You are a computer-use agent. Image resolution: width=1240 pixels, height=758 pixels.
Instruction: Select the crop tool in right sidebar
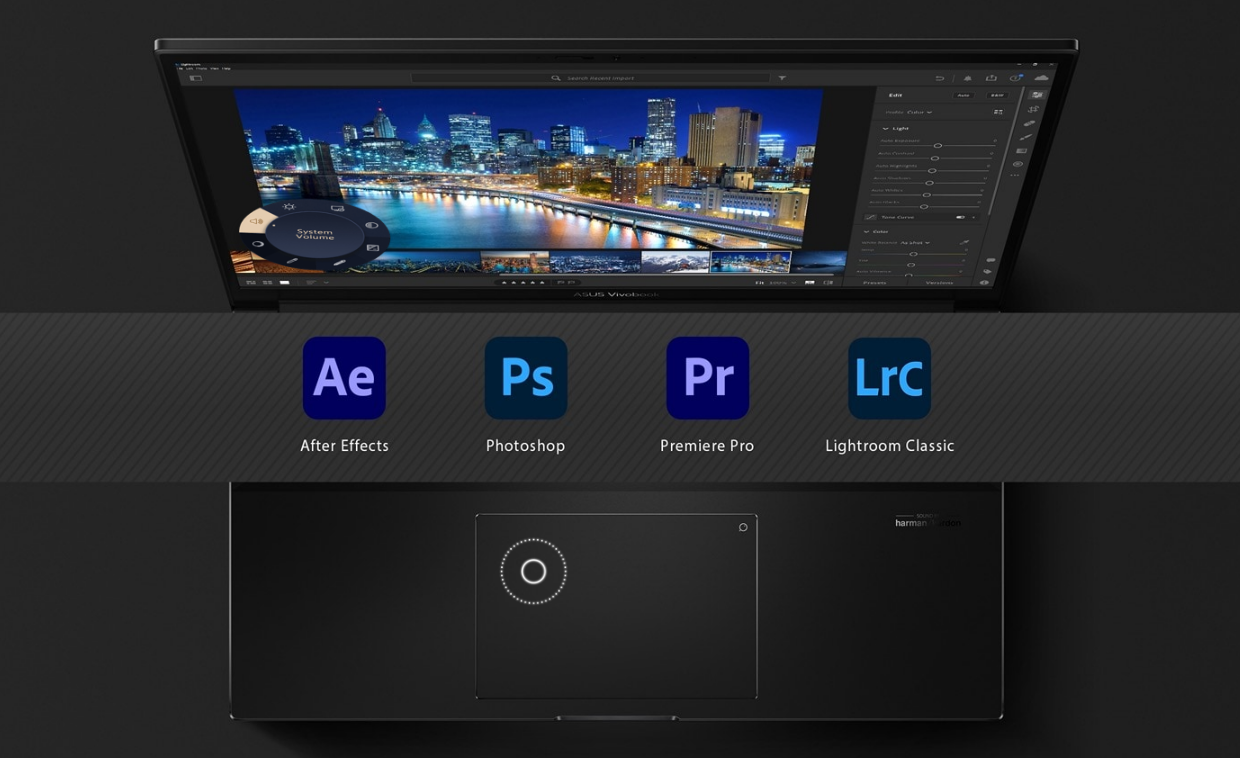tap(1033, 109)
